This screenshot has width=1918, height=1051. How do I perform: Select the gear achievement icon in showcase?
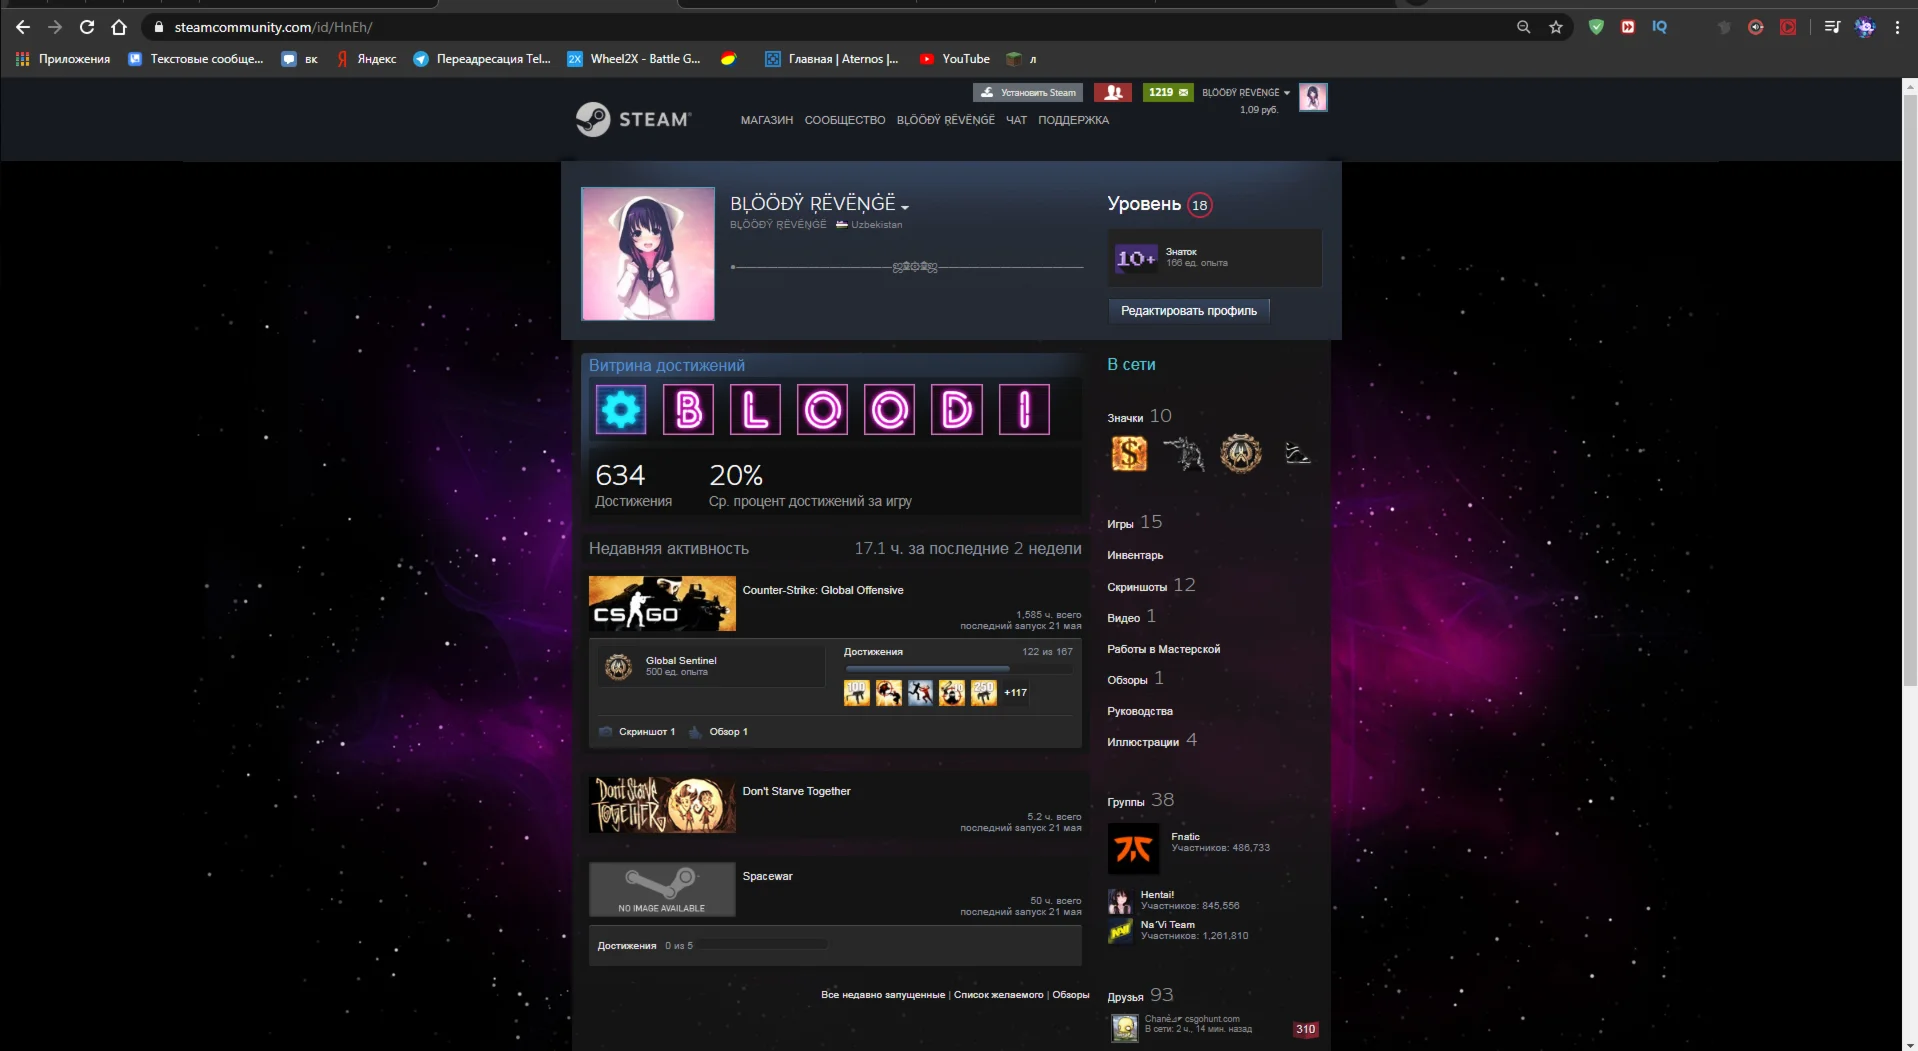pyautogui.click(x=621, y=410)
